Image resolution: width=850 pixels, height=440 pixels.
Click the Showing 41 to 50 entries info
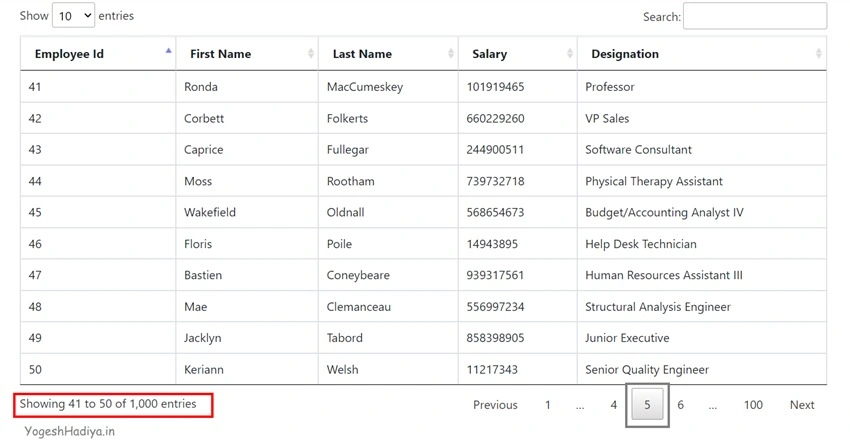108,404
